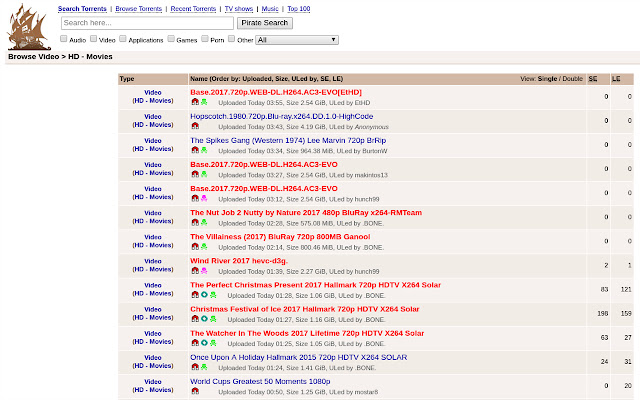Click magnet icon for World Cups Greatest 50 Moments
This screenshot has width=640, height=400.
[x=195, y=391]
